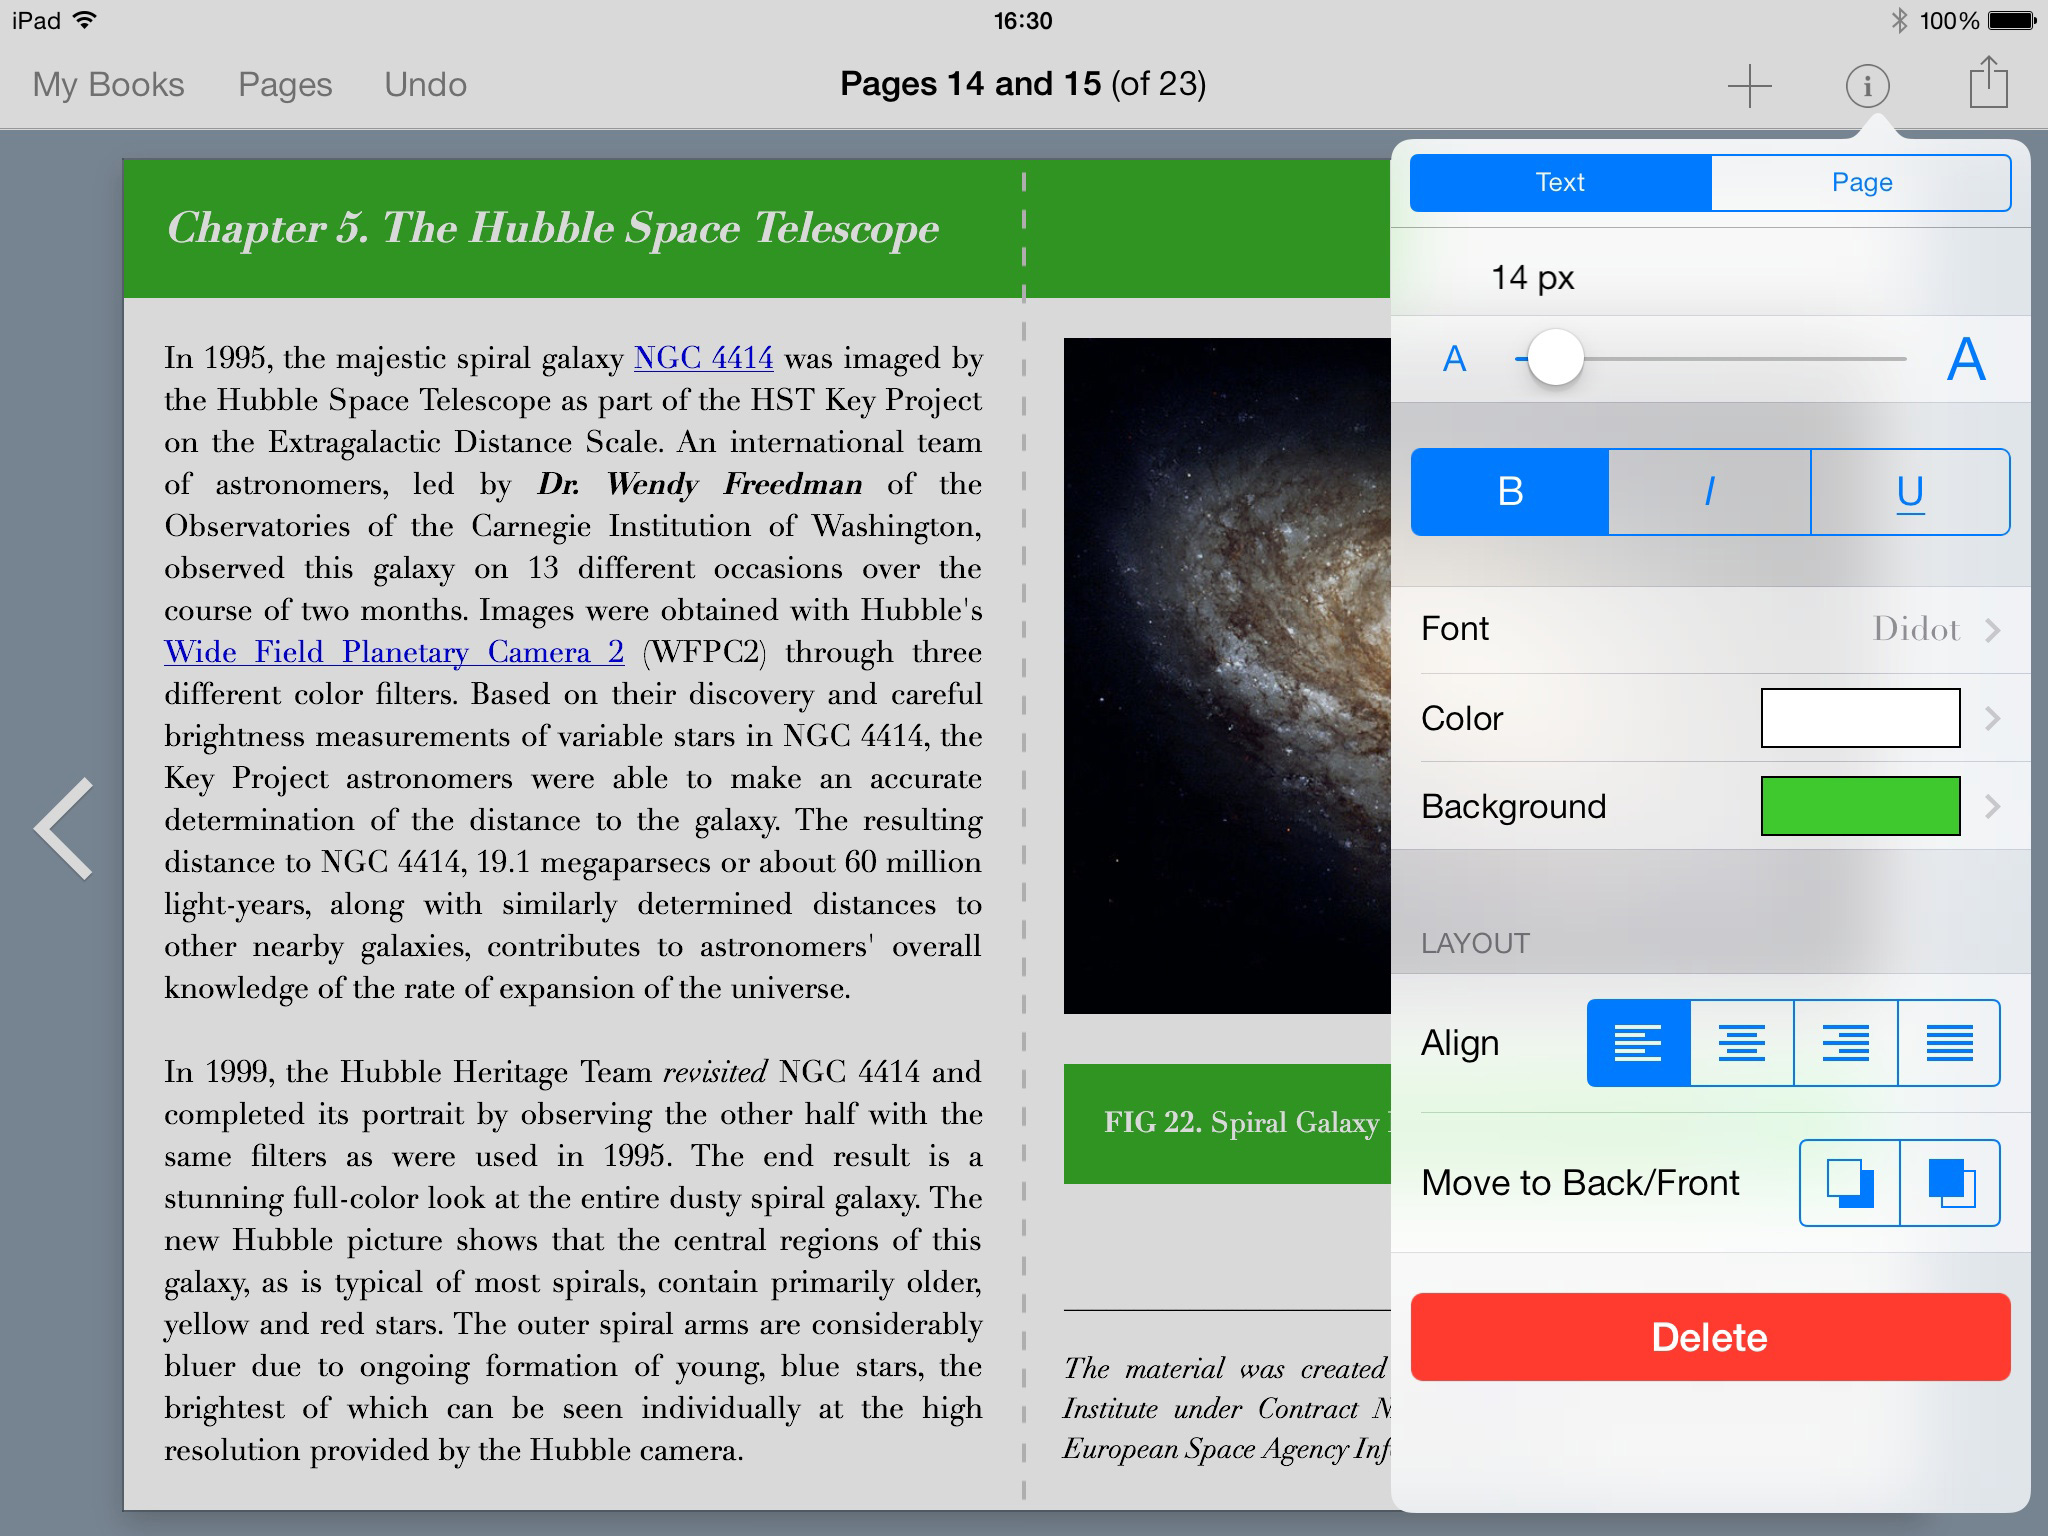Delete the selected element

[x=1709, y=1336]
